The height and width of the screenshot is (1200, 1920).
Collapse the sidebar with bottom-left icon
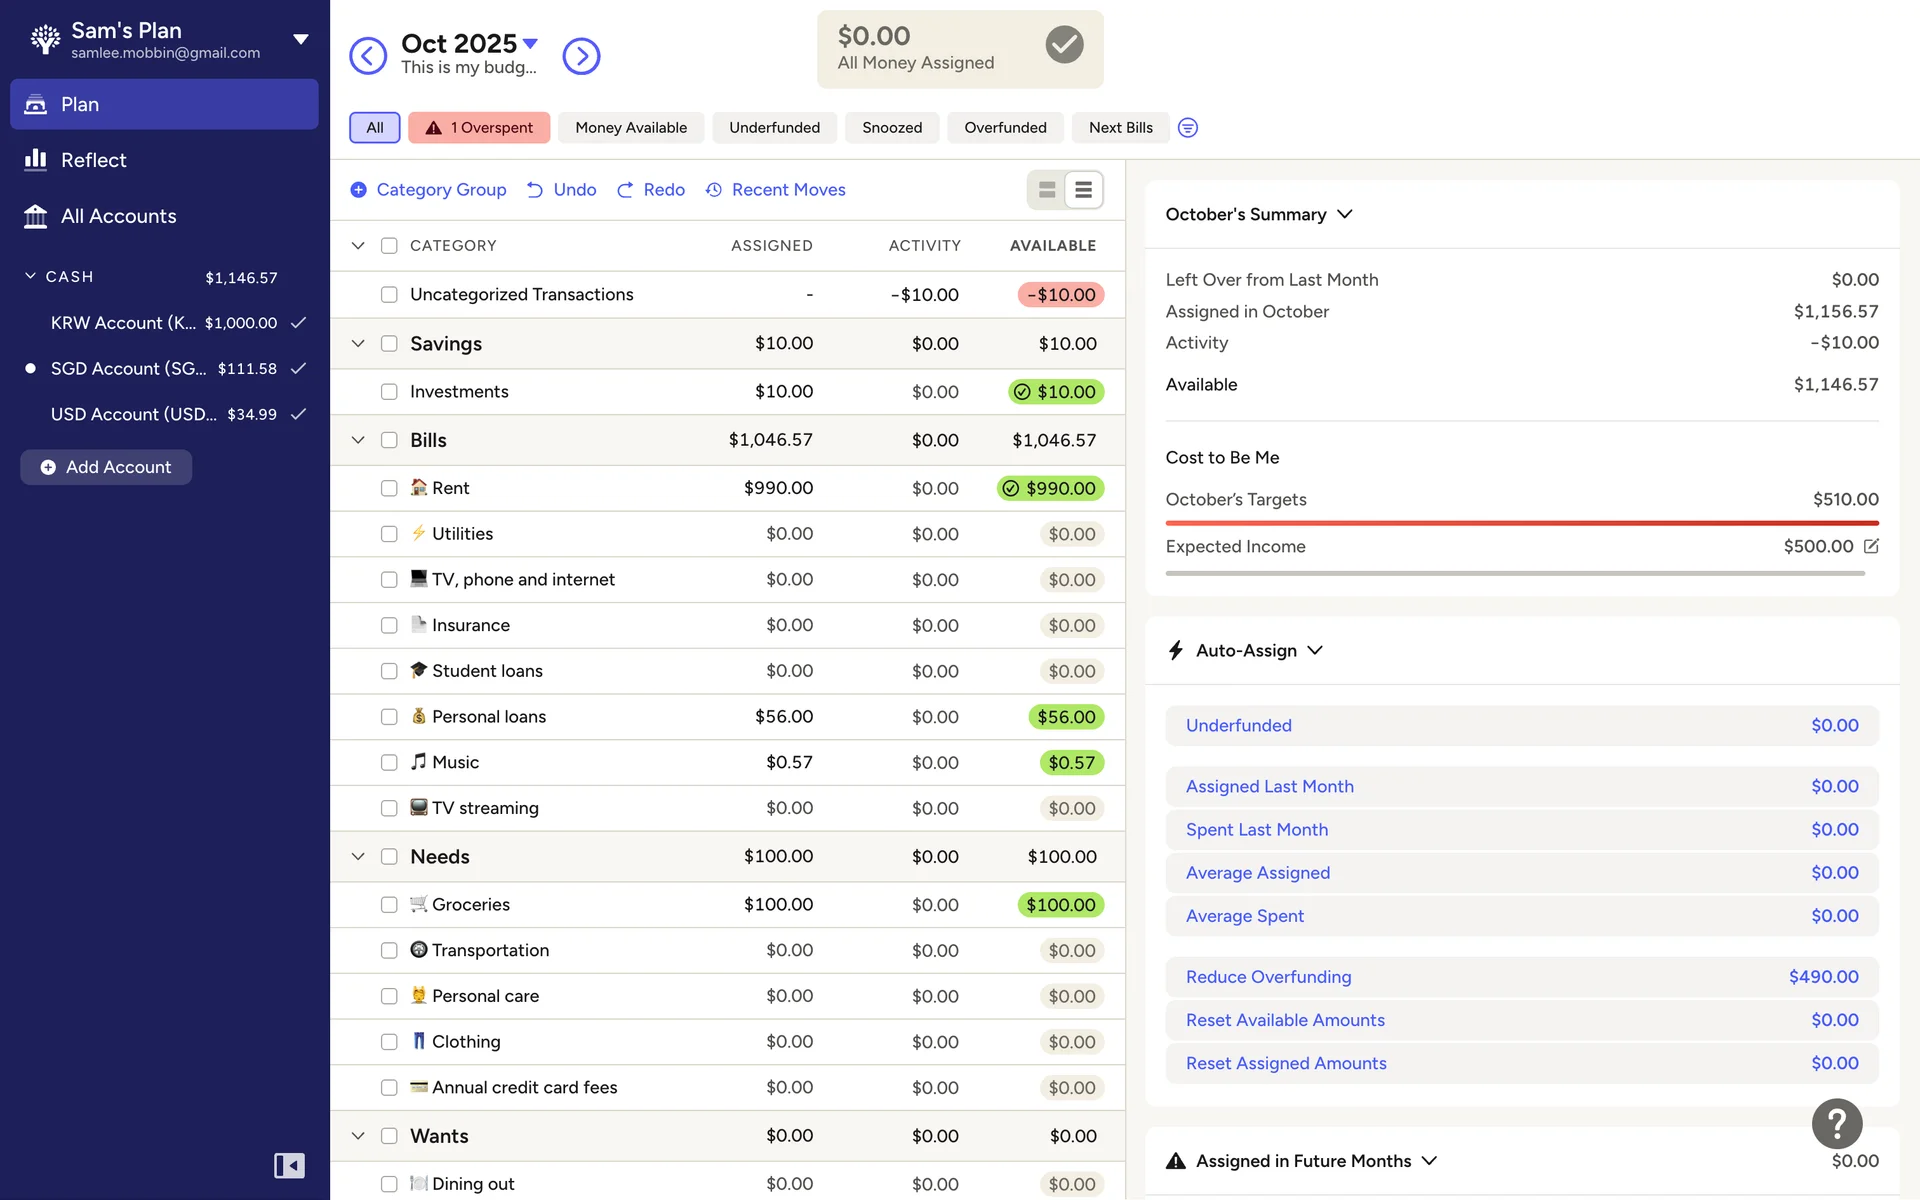click(289, 1165)
